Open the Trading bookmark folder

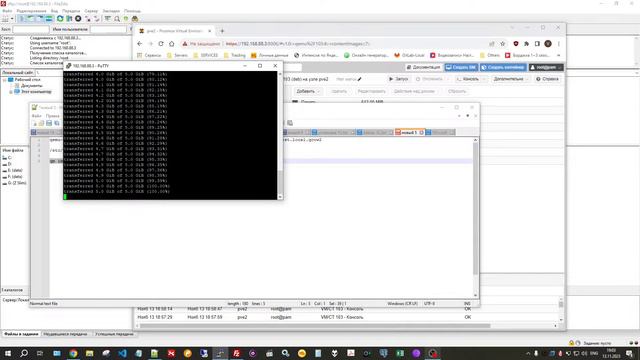tap(235, 55)
